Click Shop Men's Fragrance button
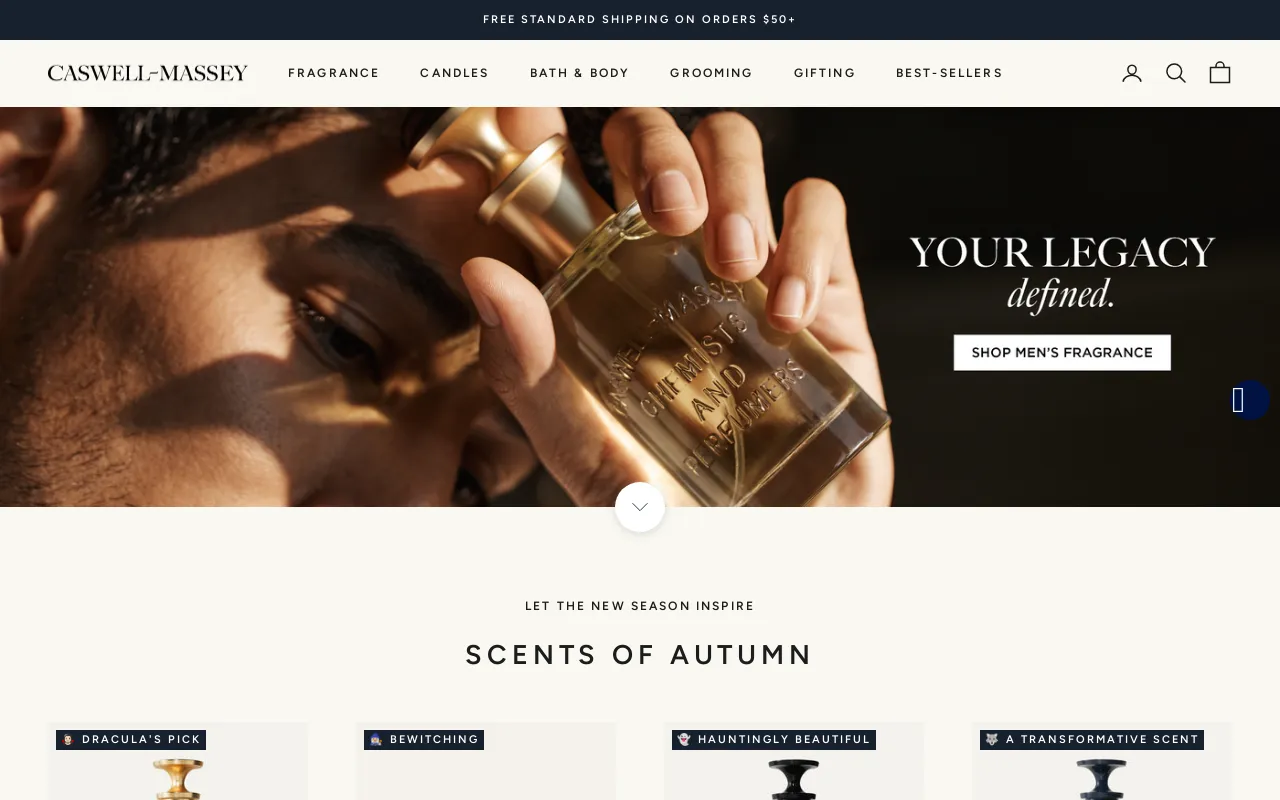The width and height of the screenshot is (1280, 800). (1062, 353)
